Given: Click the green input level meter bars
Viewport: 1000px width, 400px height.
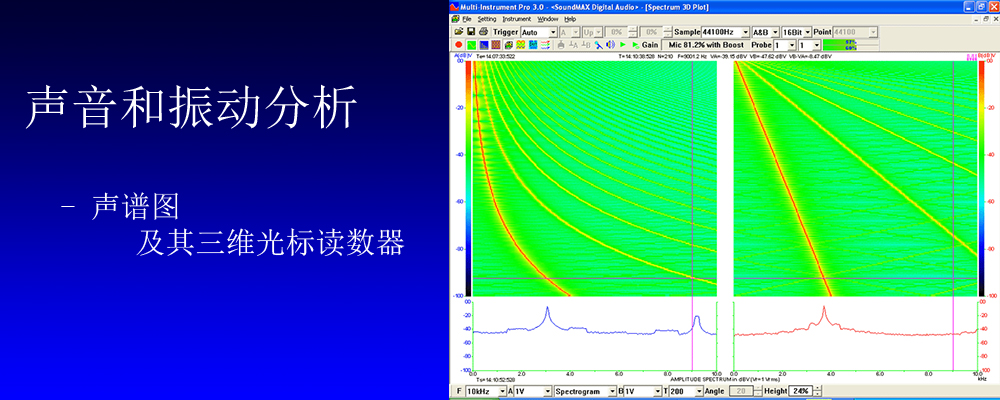Looking at the screenshot, I should pos(851,45).
